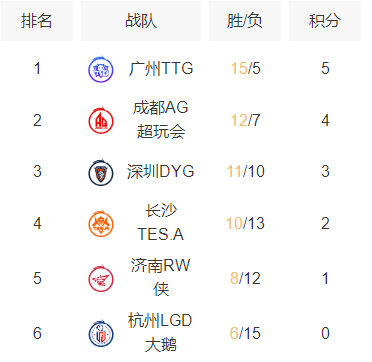Click the red 成都AG超玩会 logo
The width and height of the screenshot is (372, 362).
[101, 121]
